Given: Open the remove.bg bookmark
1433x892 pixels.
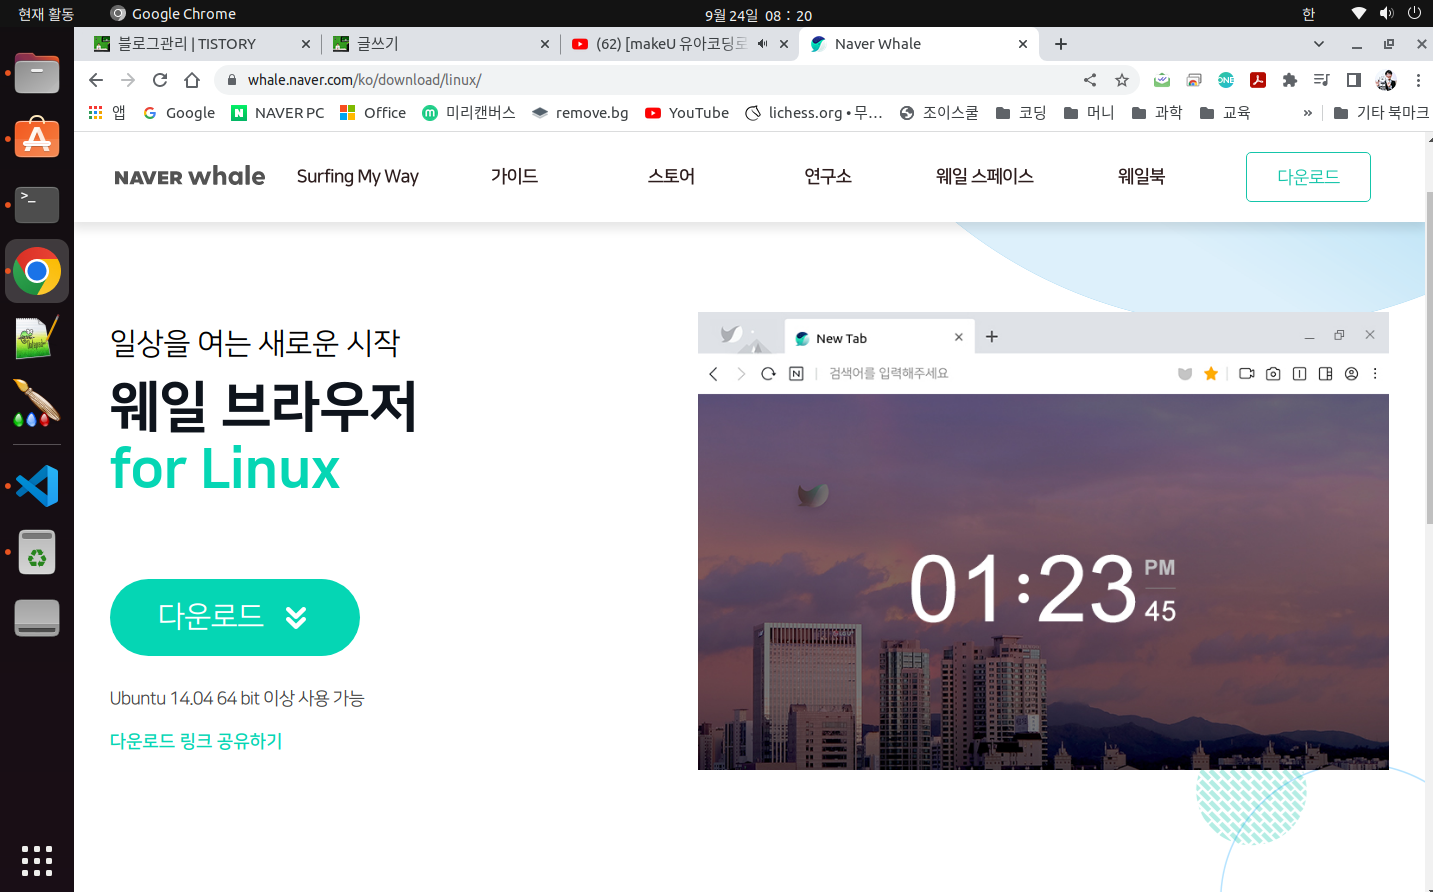Looking at the screenshot, I should click(580, 113).
